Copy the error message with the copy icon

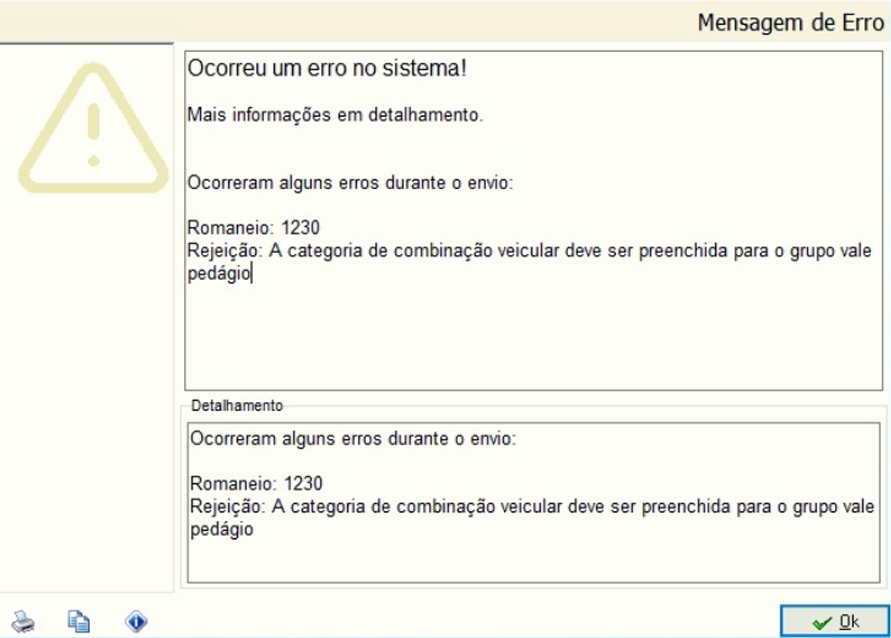click(78, 621)
